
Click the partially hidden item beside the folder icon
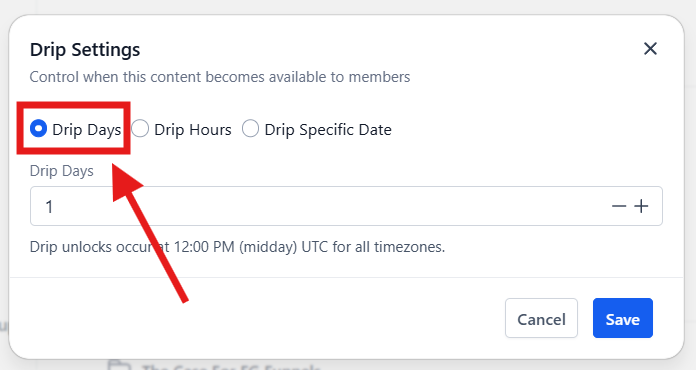(231, 367)
